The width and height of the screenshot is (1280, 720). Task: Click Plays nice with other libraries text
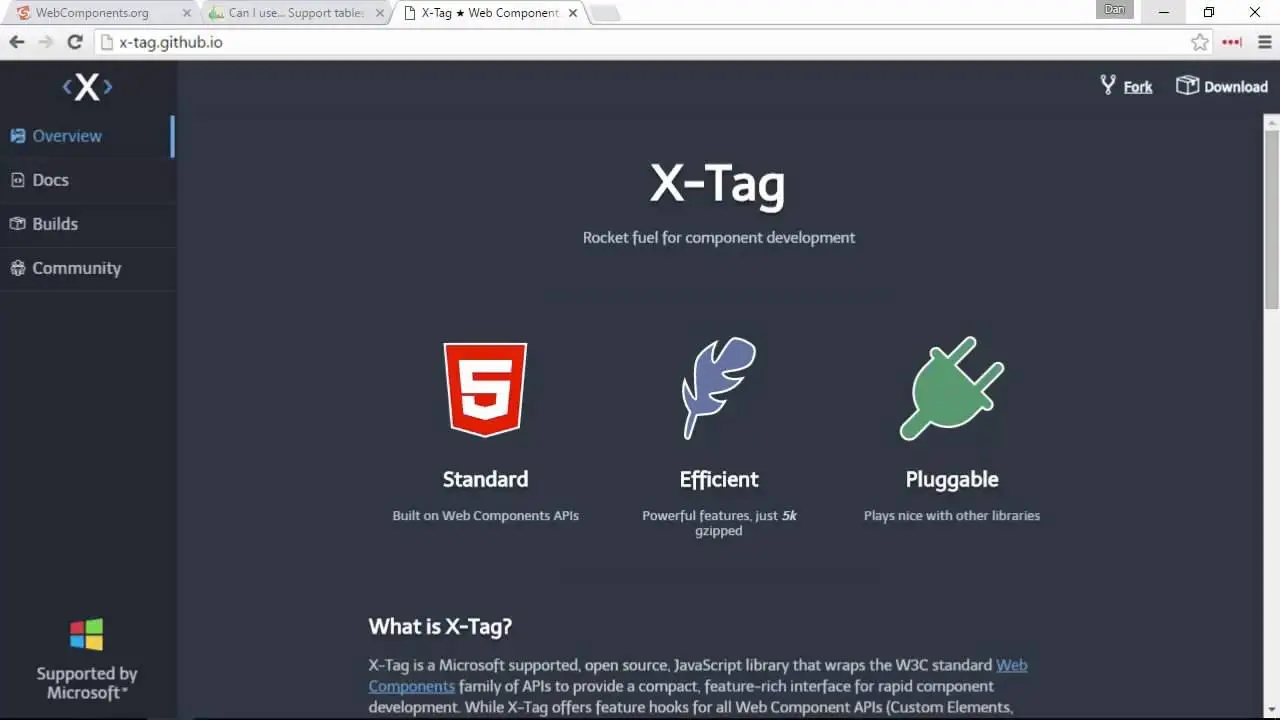pyautogui.click(x=952, y=516)
